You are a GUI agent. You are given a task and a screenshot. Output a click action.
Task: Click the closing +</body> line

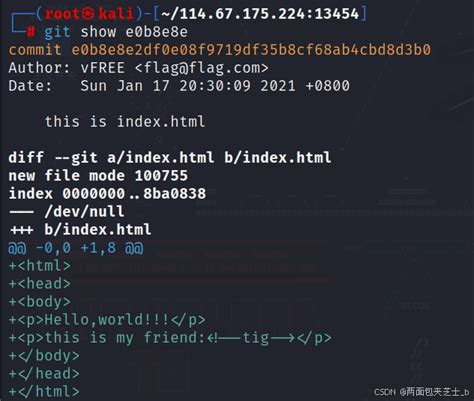tap(44, 356)
